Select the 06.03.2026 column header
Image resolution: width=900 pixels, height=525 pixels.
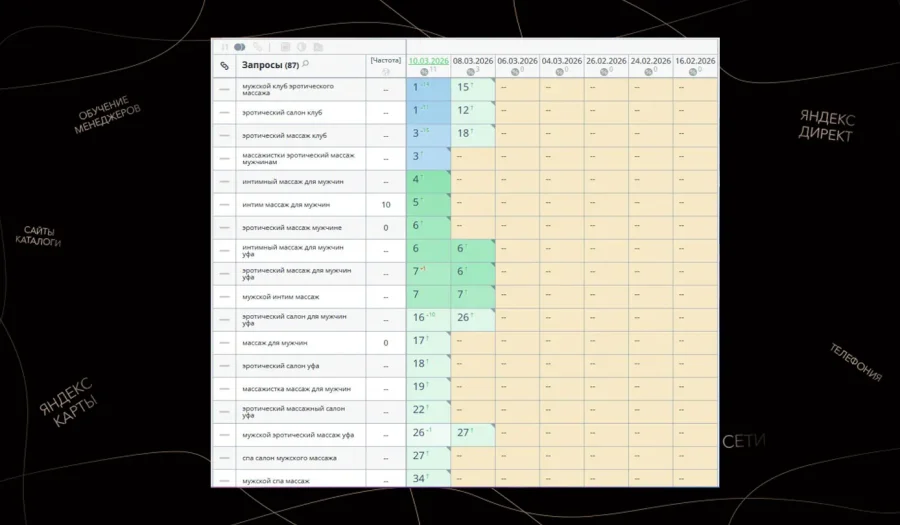pyautogui.click(x=517, y=60)
